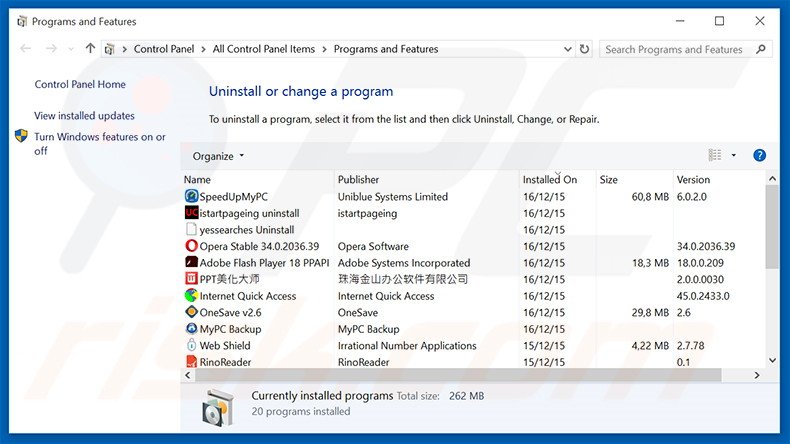The height and width of the screenshot is (444, 790).
Task: Open the recent locations dropdown arrow
Action: [x=71, y=49]
